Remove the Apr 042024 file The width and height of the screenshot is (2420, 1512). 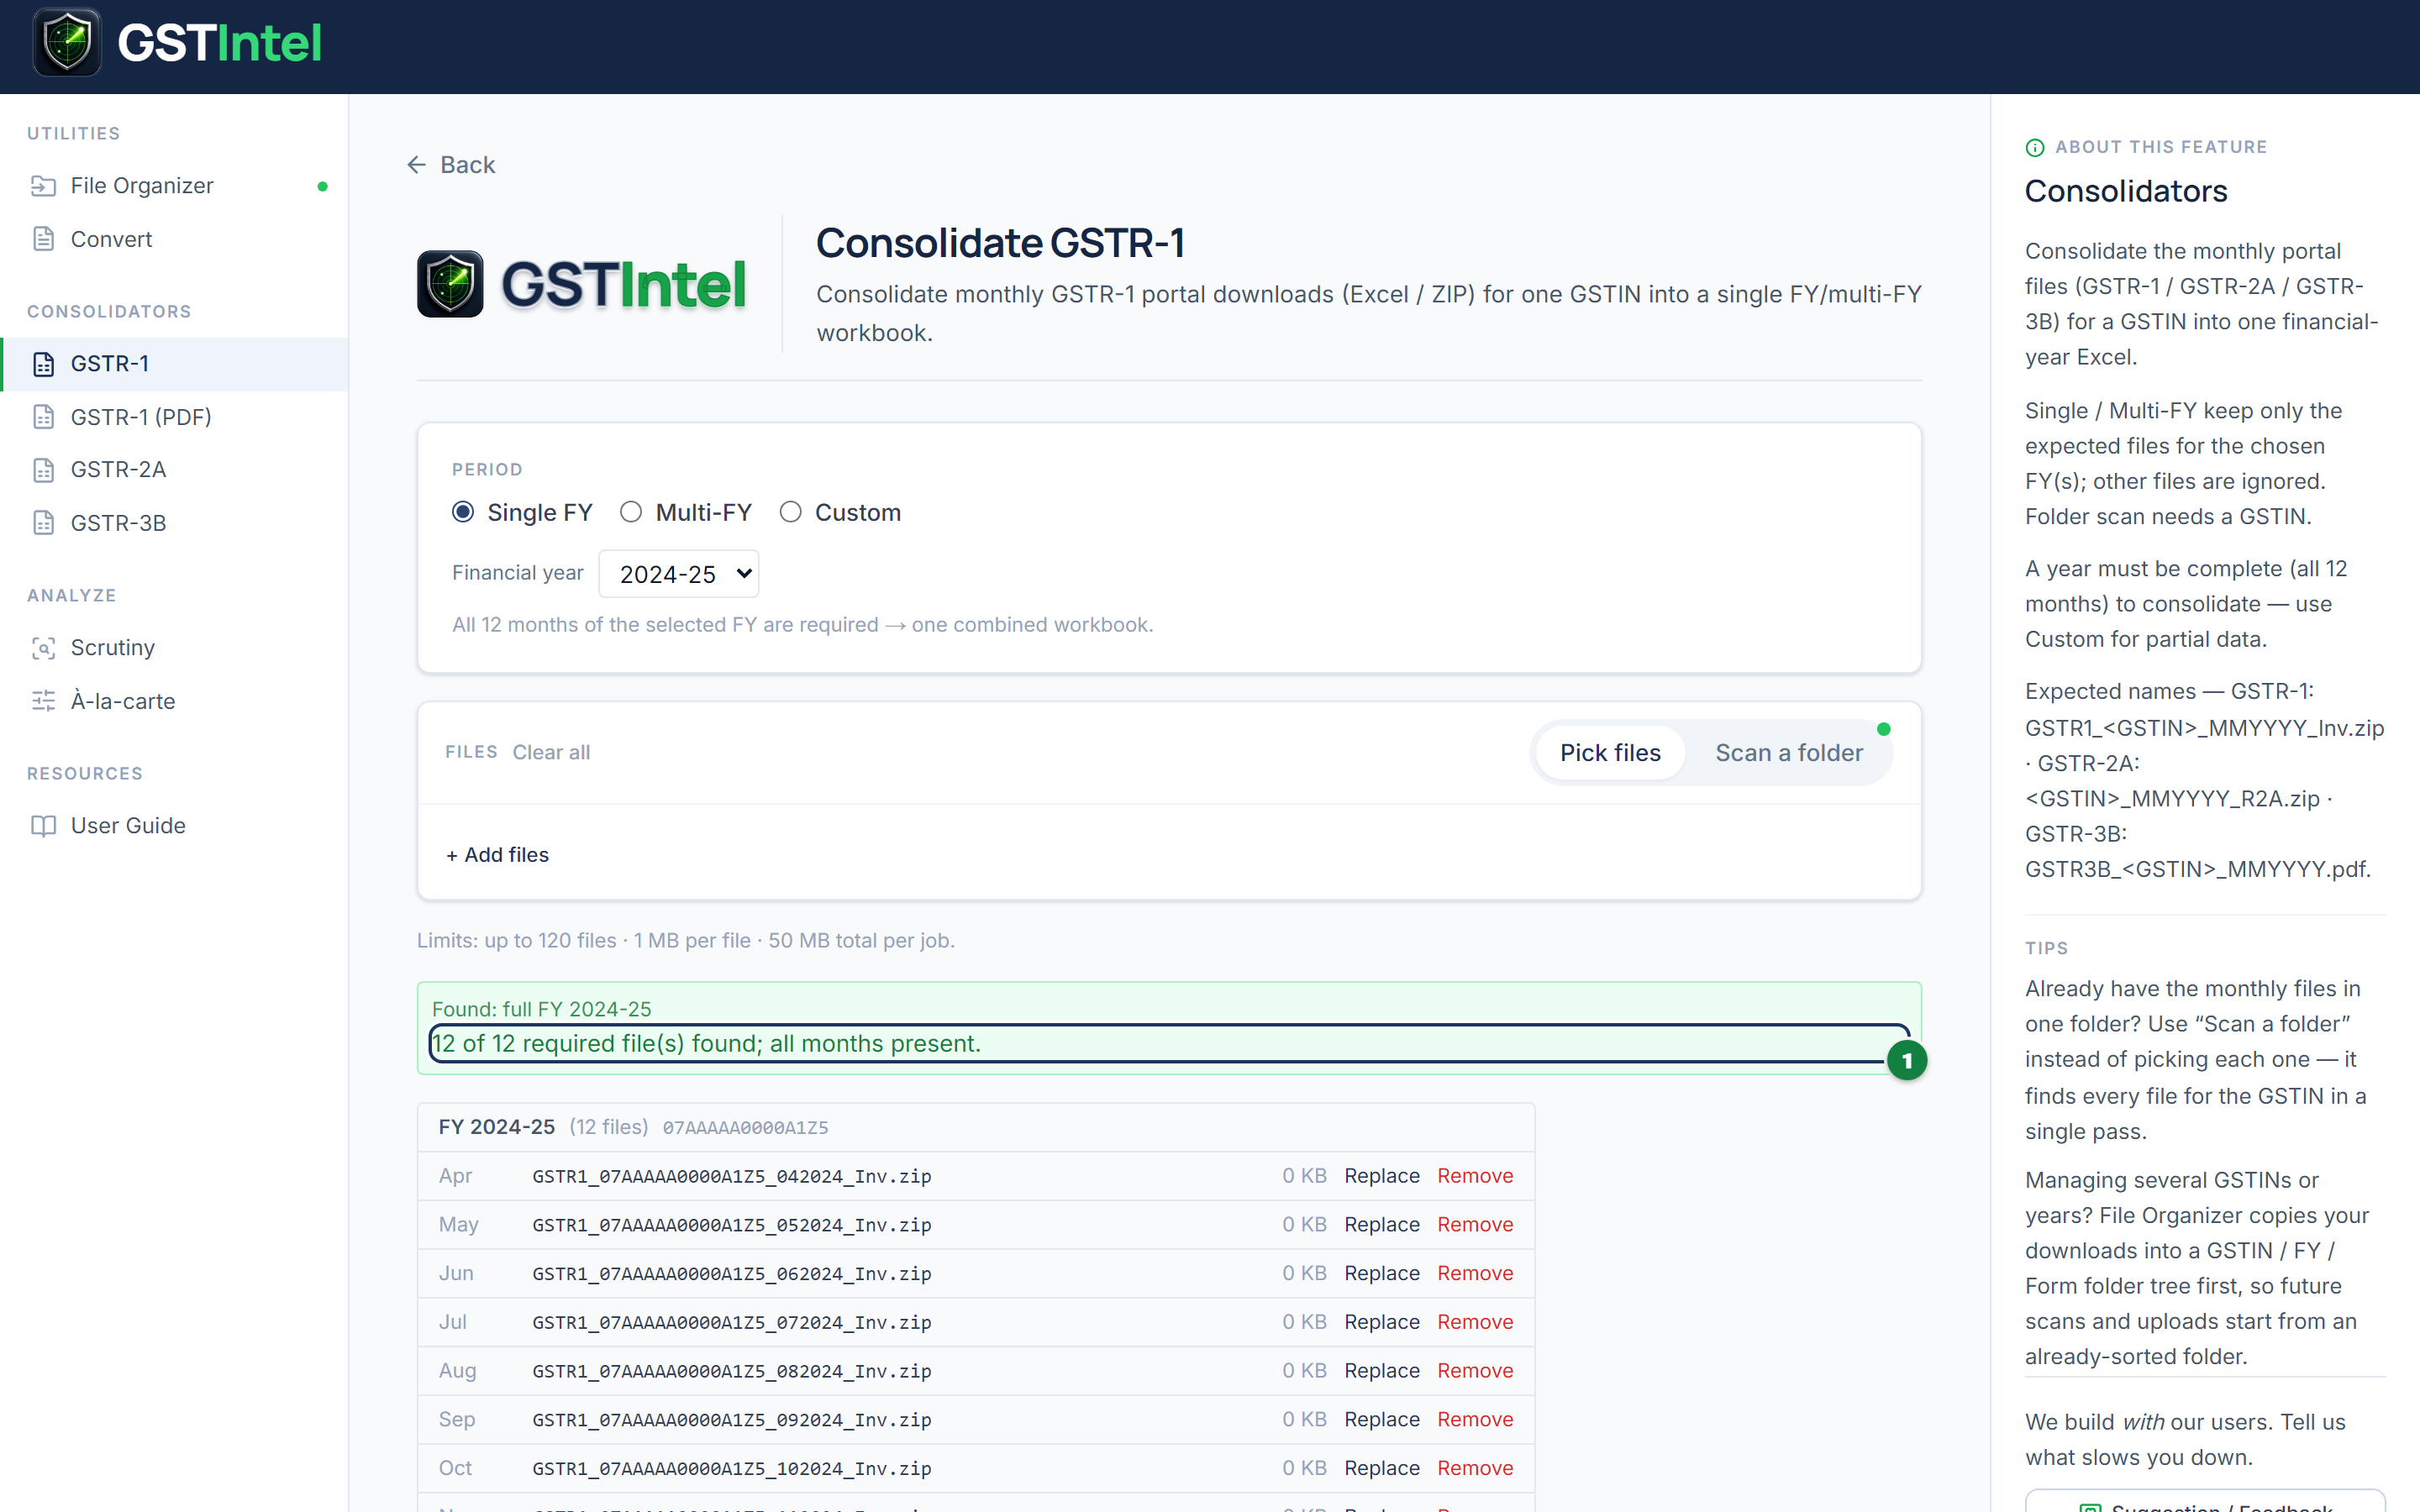pos(1475,1176)
